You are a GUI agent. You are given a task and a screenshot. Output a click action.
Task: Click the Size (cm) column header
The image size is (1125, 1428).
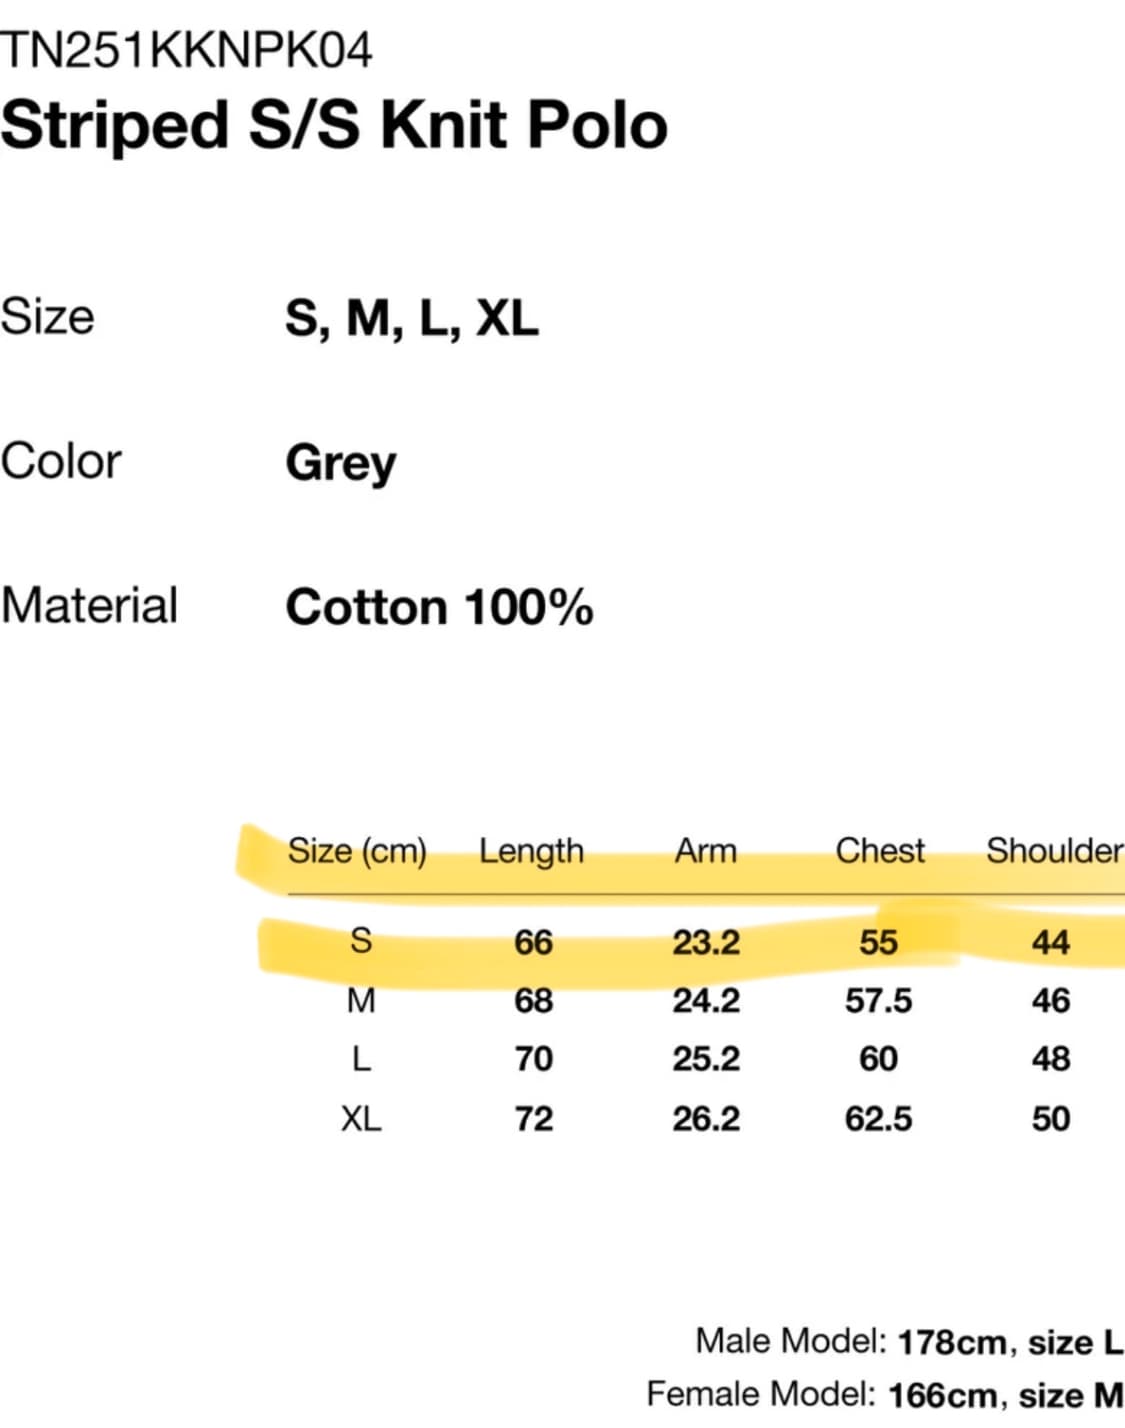click(357, 851)
